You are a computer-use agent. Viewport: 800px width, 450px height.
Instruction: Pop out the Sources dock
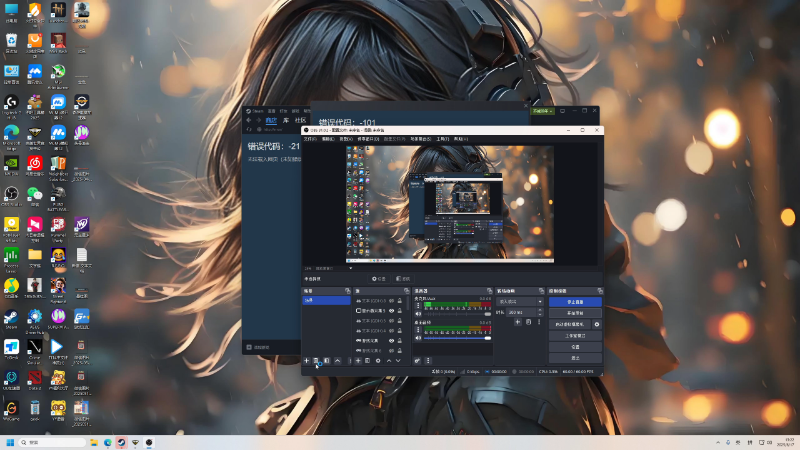coord(407,291)
